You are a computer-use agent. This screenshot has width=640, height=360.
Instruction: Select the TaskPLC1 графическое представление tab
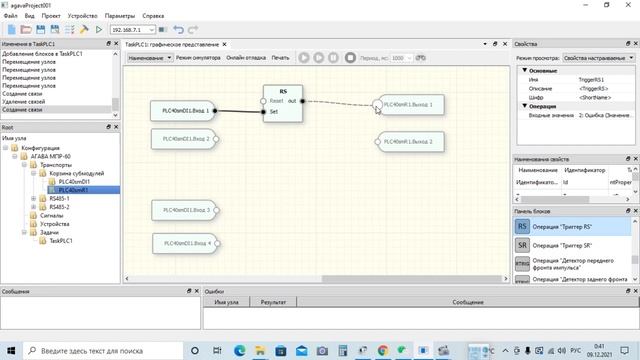[172, 44]
